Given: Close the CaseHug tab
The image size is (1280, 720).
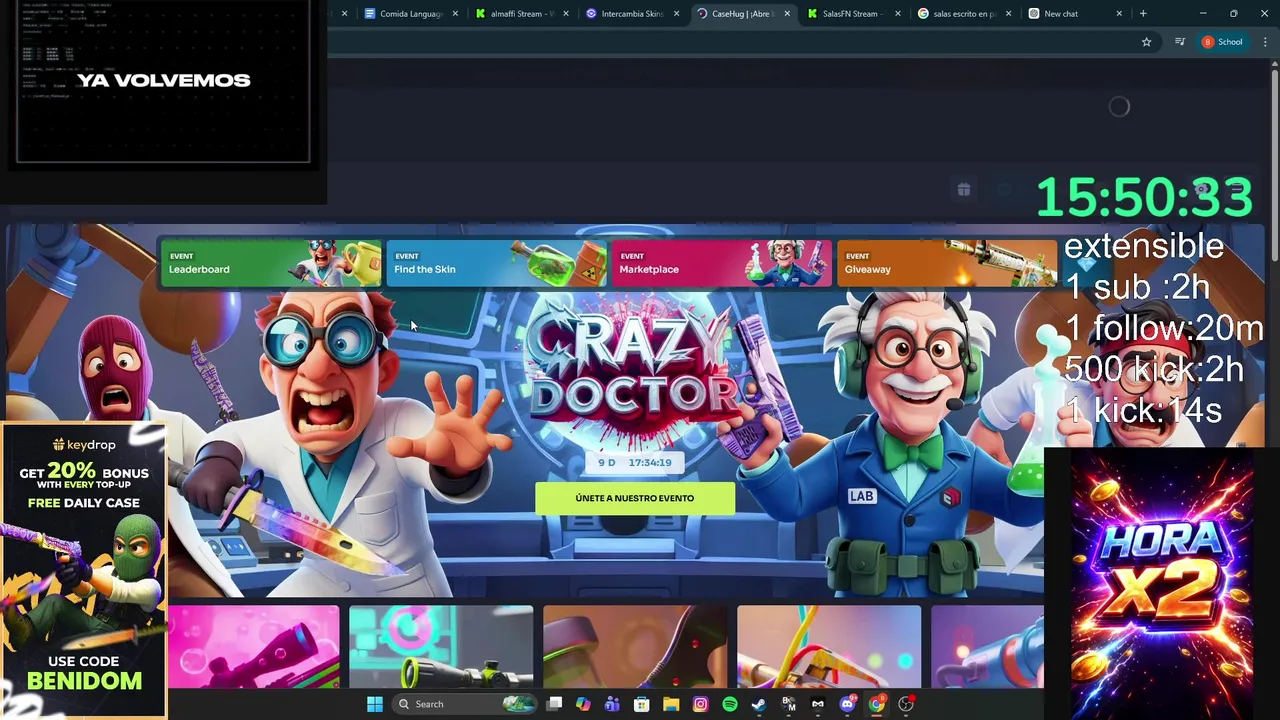Looking at the screenshot, I should point(787,14).
